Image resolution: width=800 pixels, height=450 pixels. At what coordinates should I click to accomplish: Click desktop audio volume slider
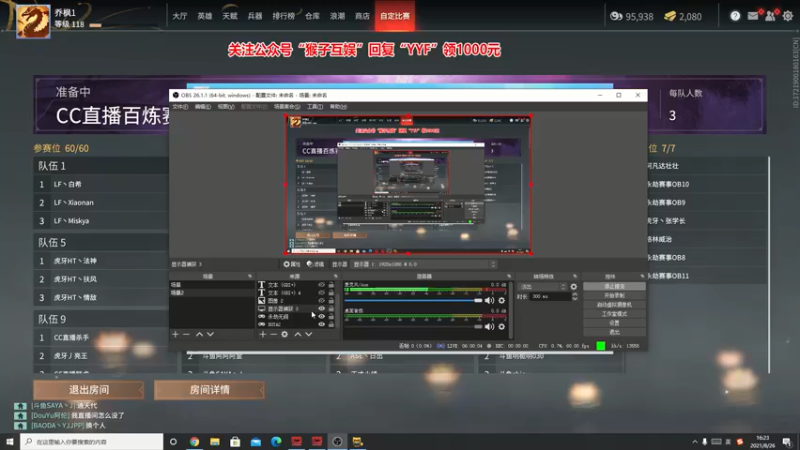pos(413,327)
